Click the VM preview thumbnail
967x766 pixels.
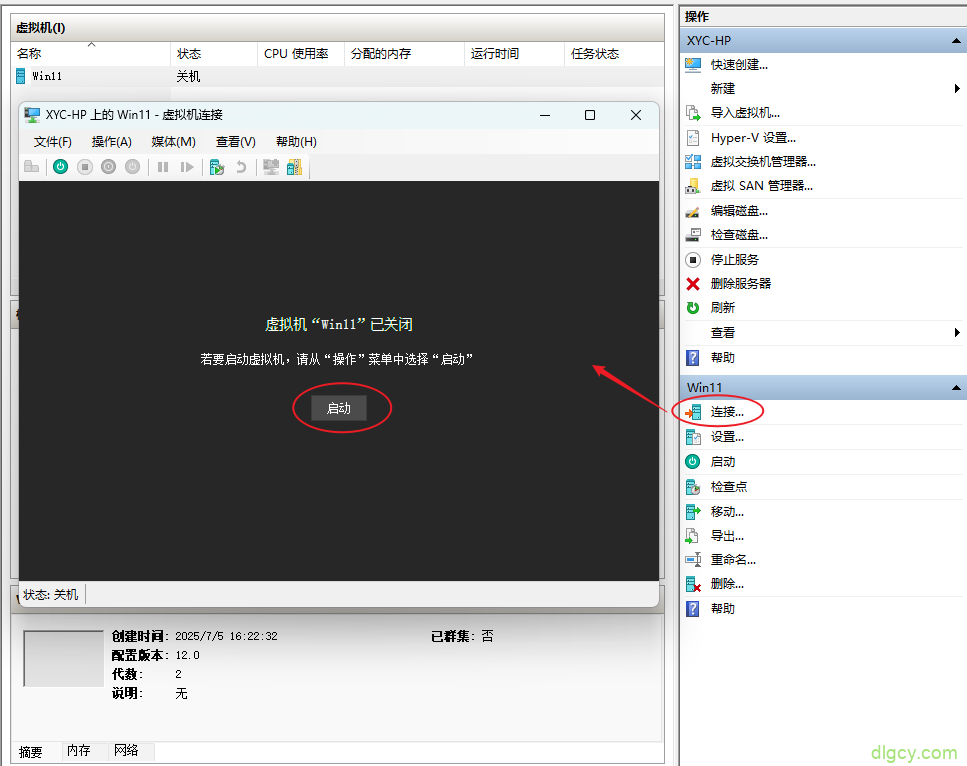point(64,658)
